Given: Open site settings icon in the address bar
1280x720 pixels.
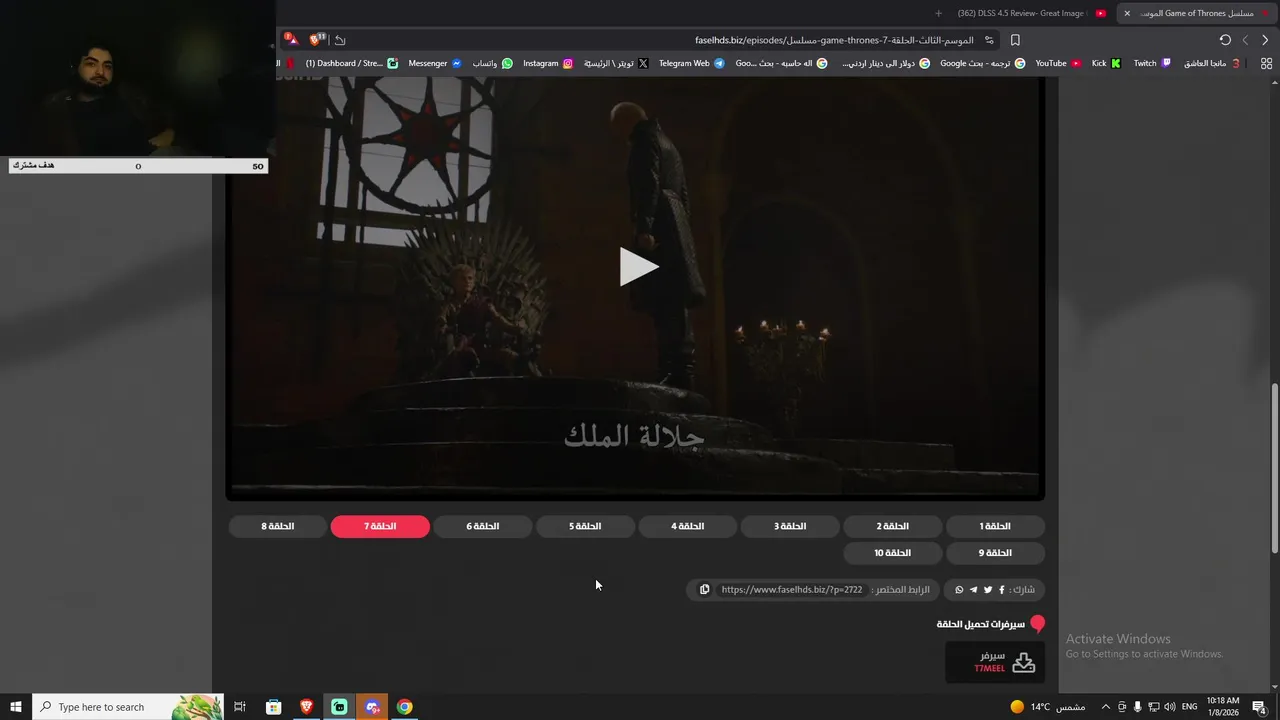Looking at the screenshot, I should pyautogui.click(x=989, y=40).
